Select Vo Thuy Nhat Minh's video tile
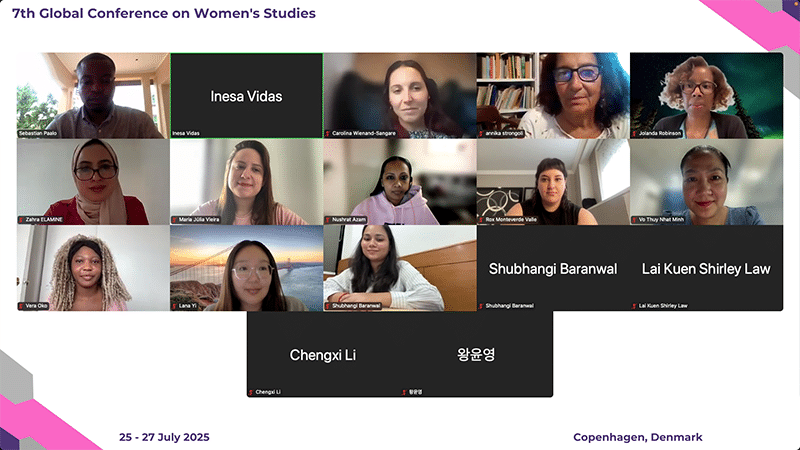This screenshot has height=450, width=800. [x=707, y=182]
